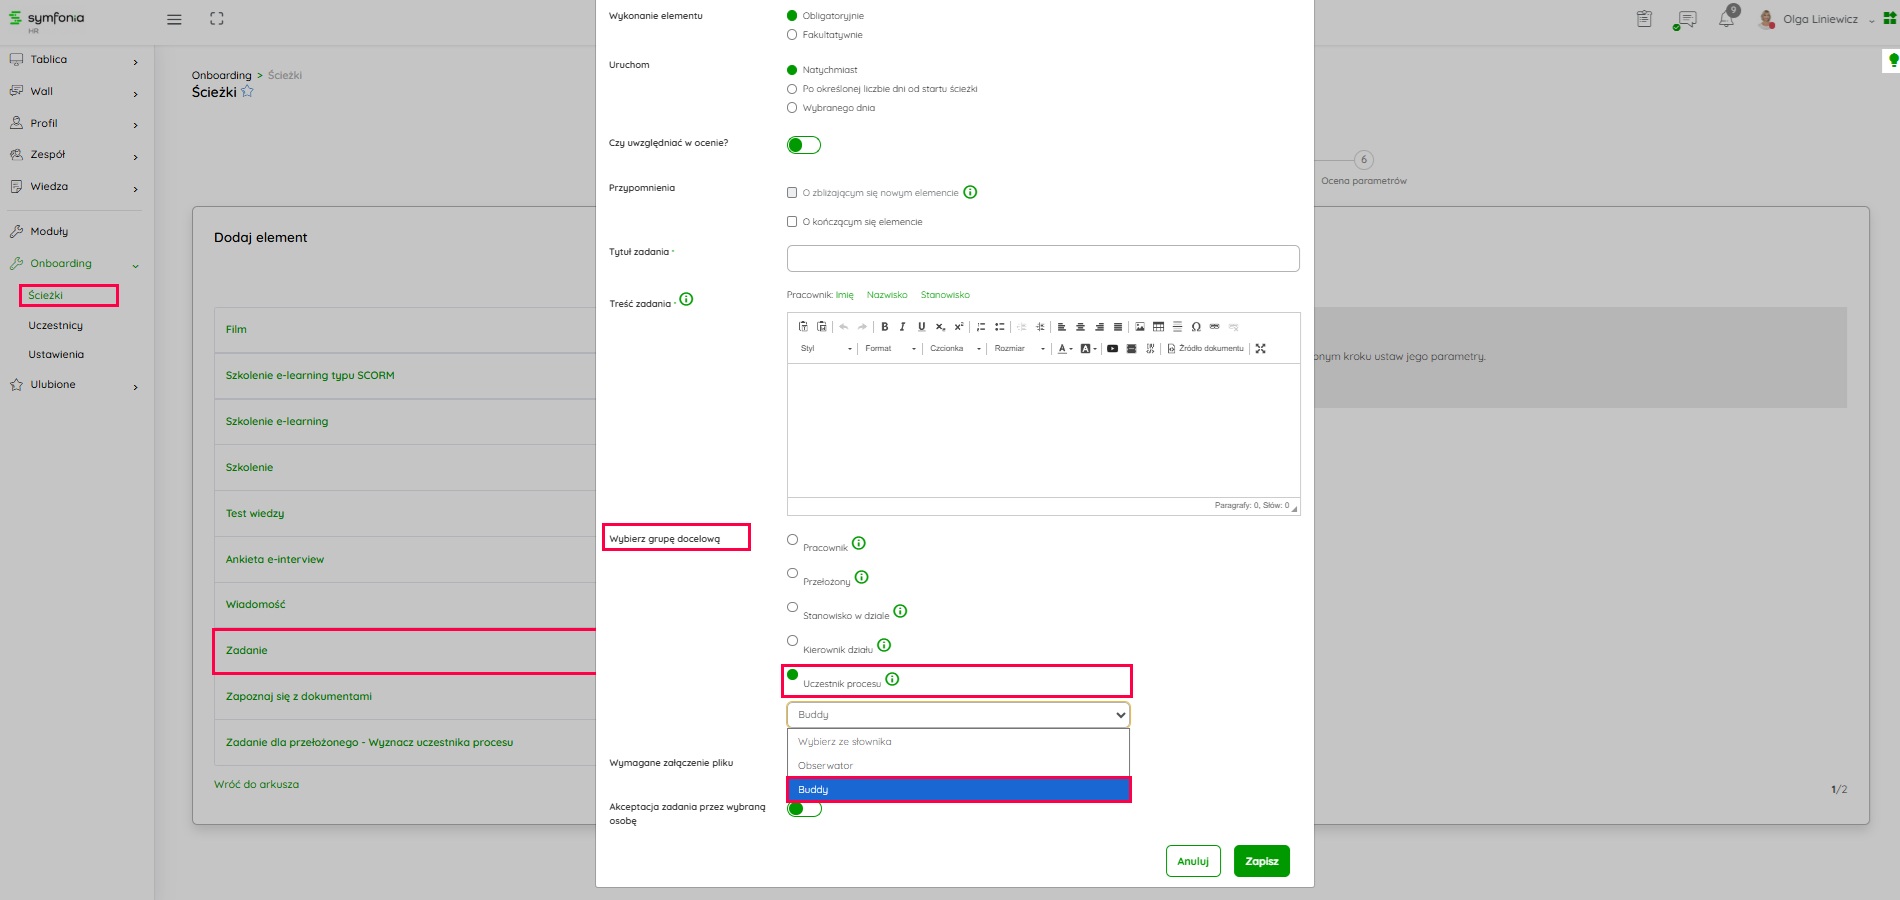This screenshot has width=1900, height=900.
Task: Open Uczestnicy in the Onboarding menu
Action: 56,326
